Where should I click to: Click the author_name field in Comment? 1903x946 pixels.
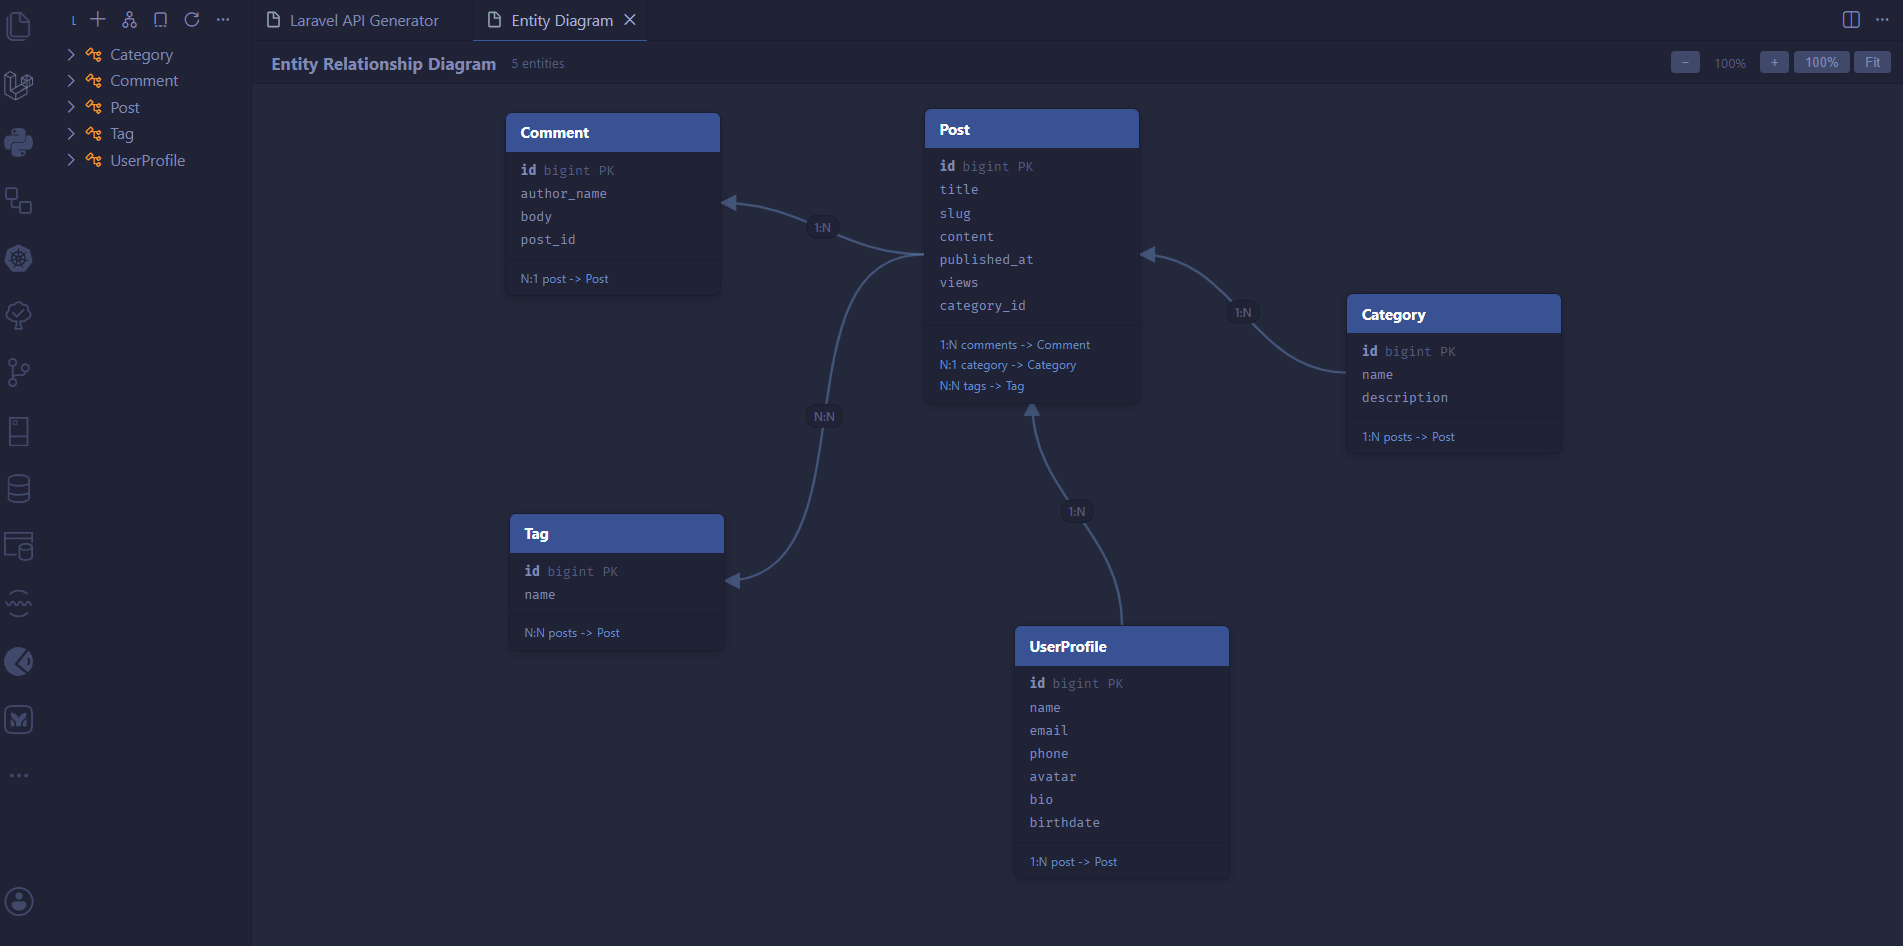pyautogui.click(x=563, y=194)
